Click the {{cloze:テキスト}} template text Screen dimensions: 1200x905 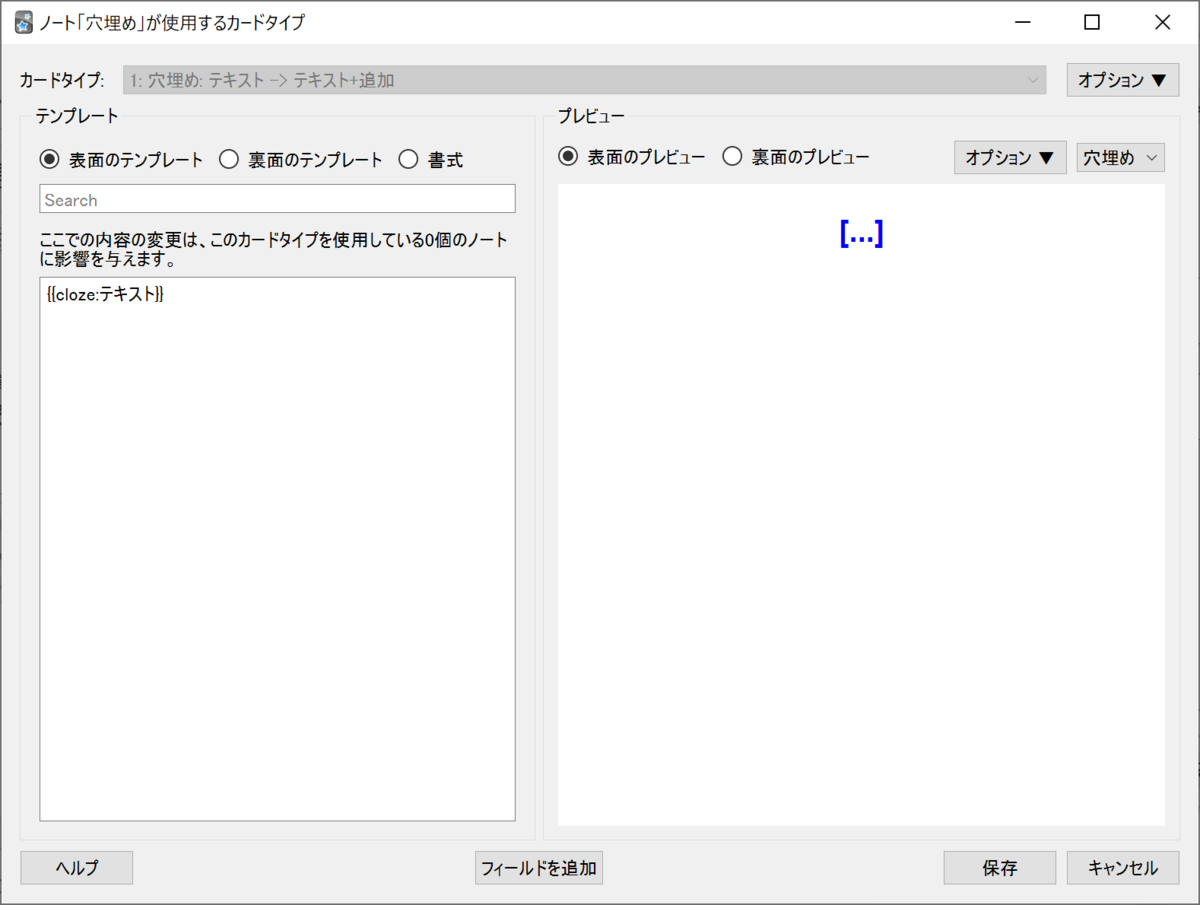(105, 294)
